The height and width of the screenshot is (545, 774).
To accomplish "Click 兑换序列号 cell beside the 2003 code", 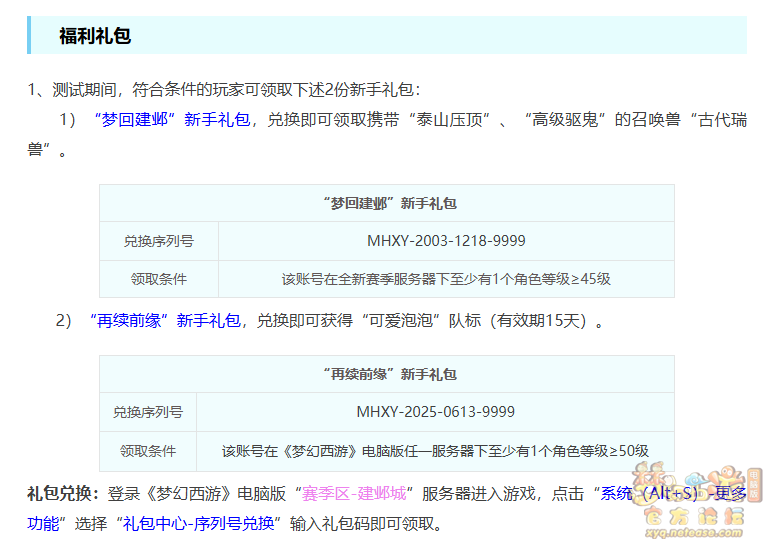I will click(x=159, y=241).
